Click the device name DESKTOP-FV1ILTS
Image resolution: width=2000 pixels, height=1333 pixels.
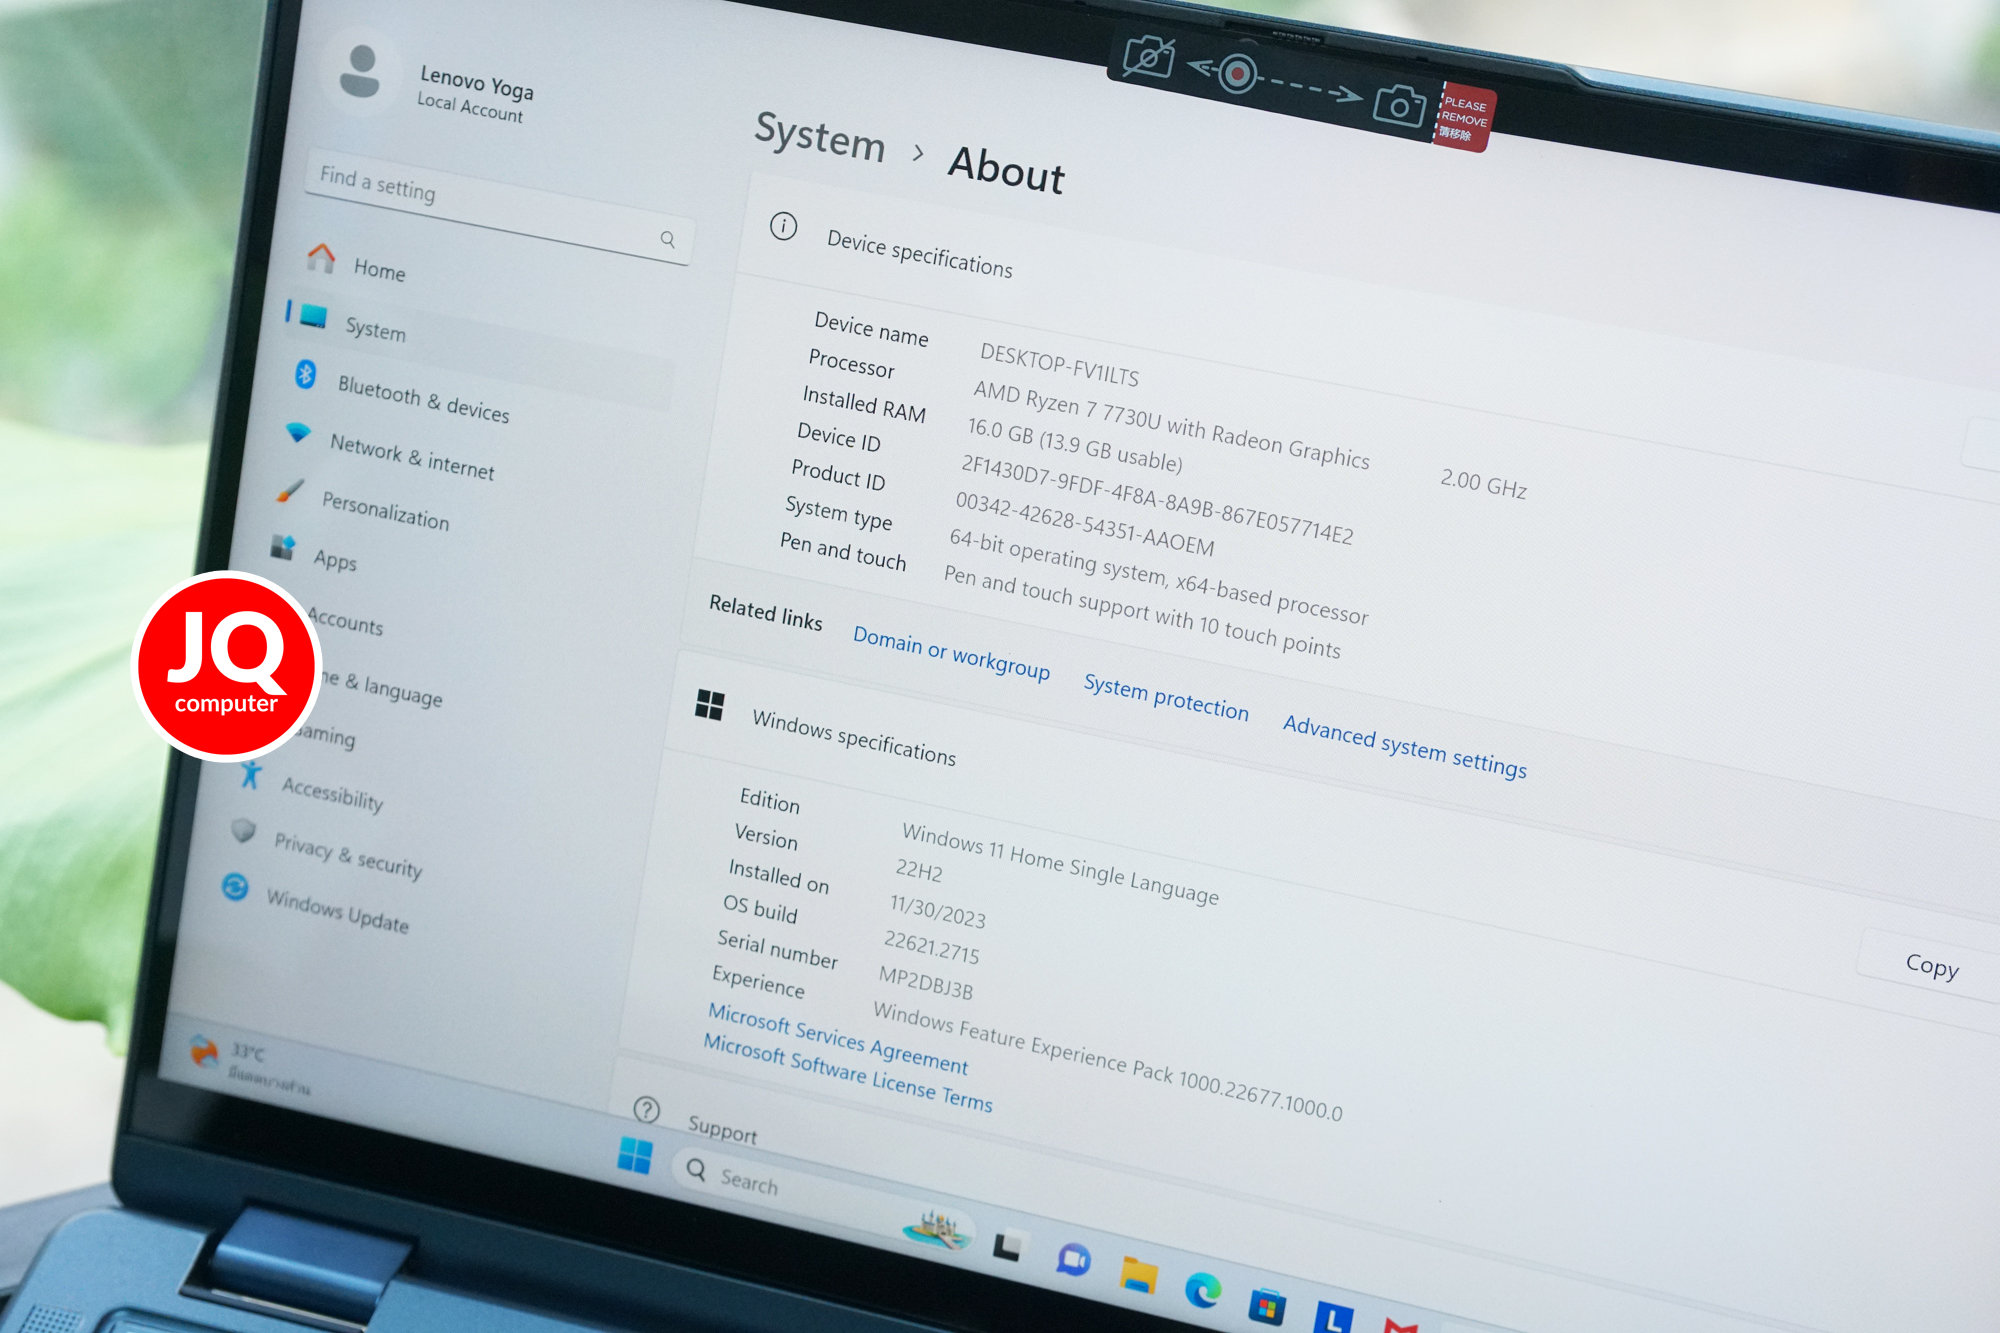[x=1059, y=364]
